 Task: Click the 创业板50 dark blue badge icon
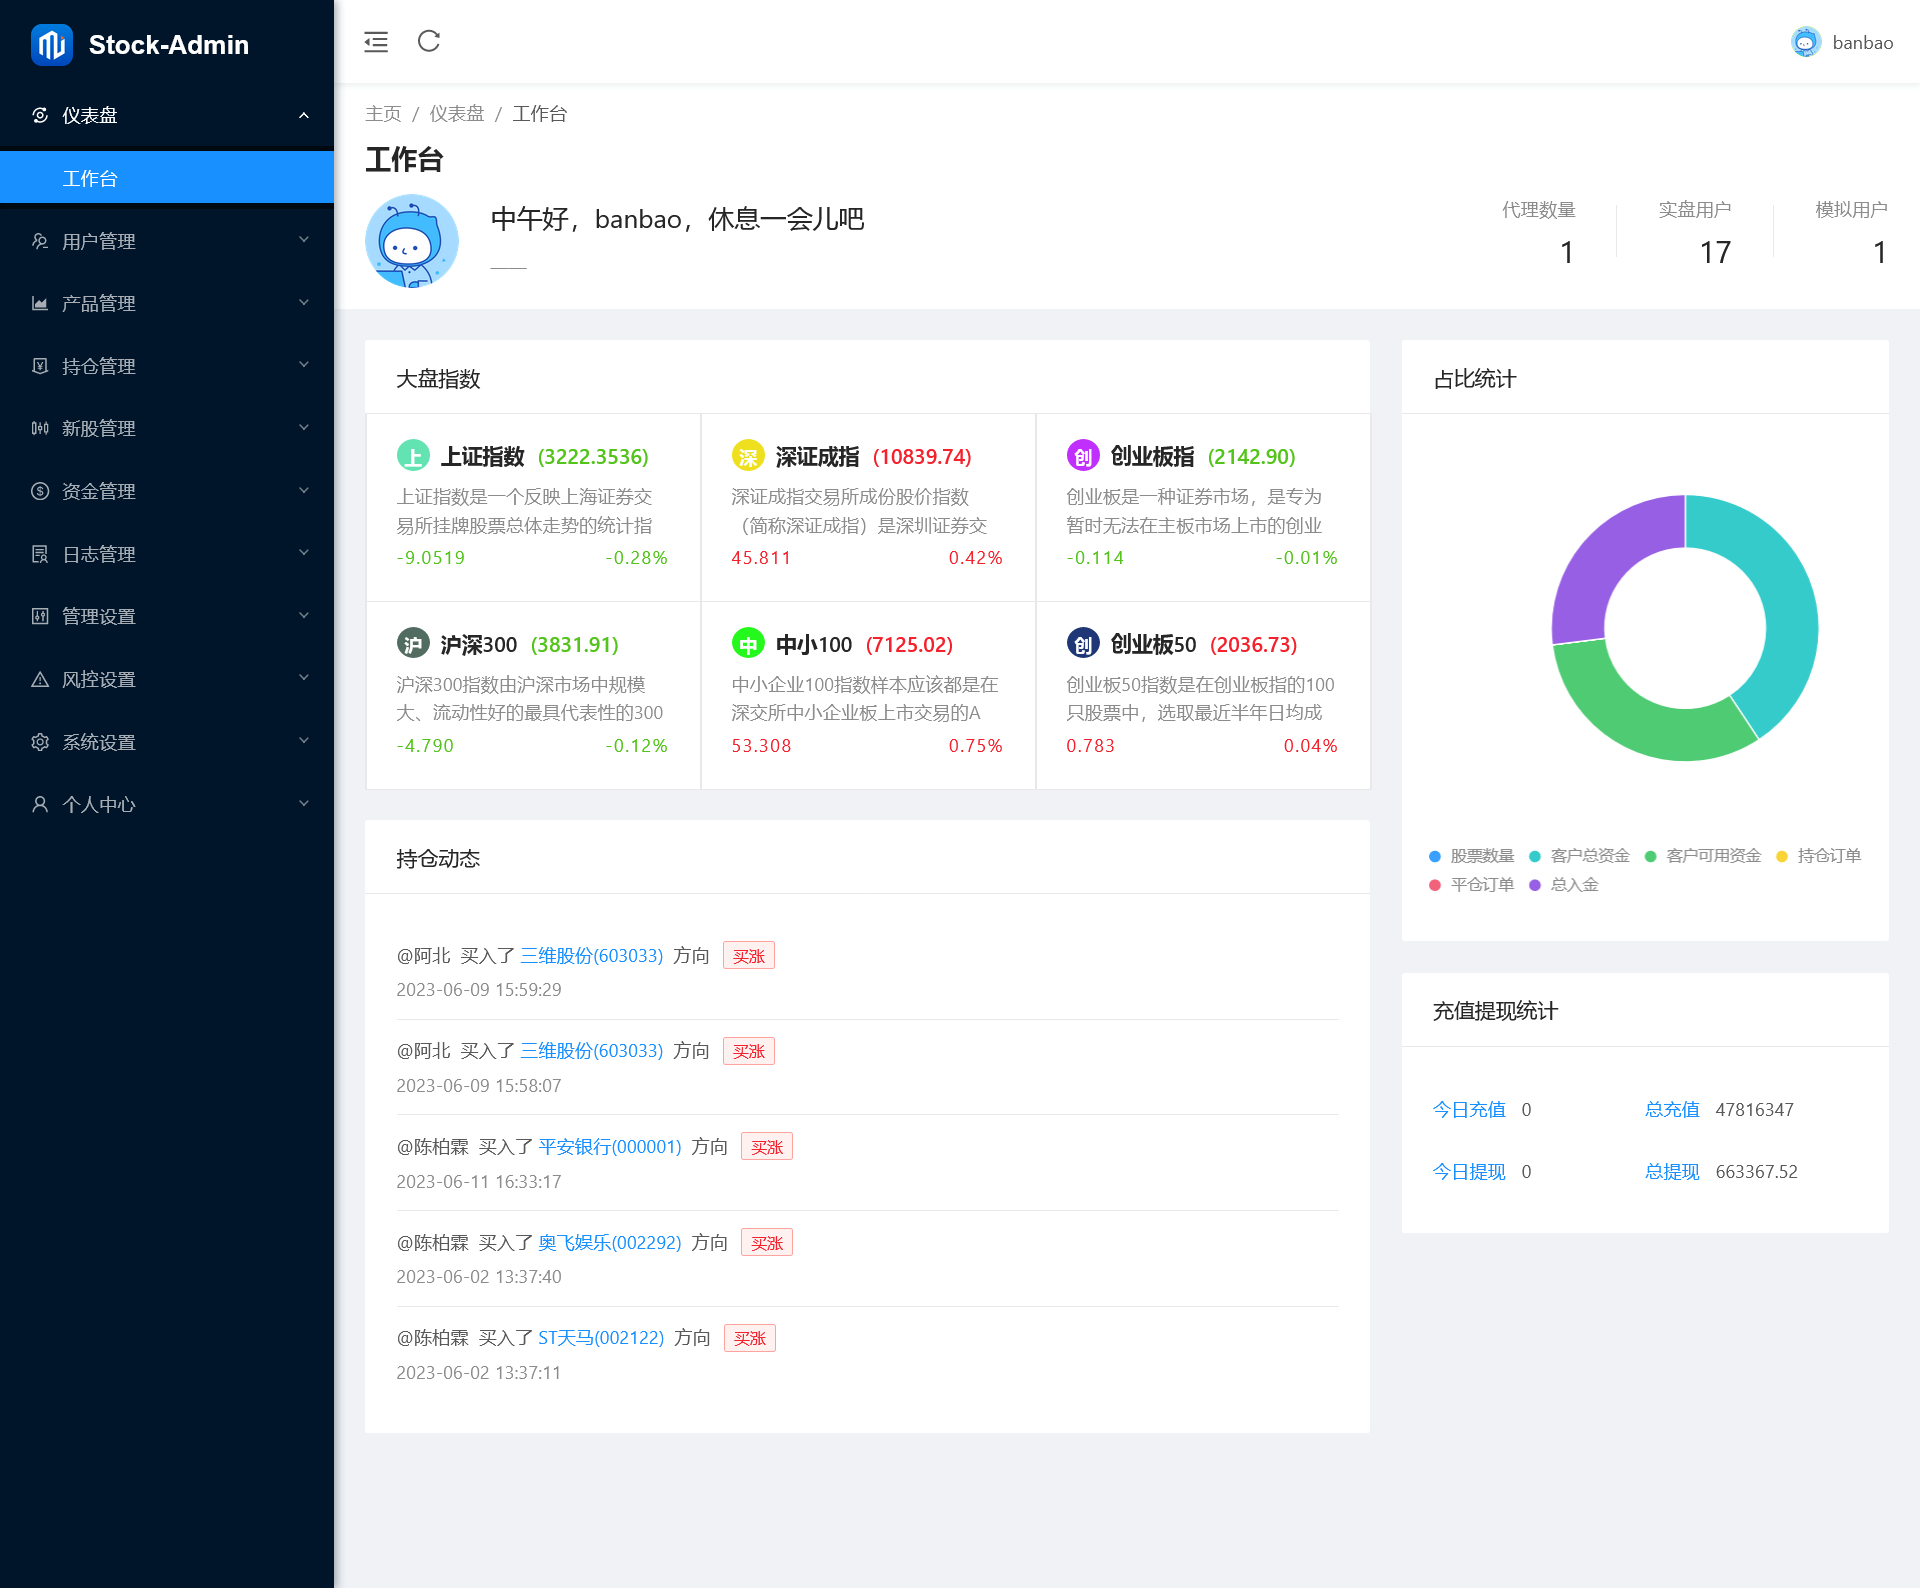point(1083,644)
